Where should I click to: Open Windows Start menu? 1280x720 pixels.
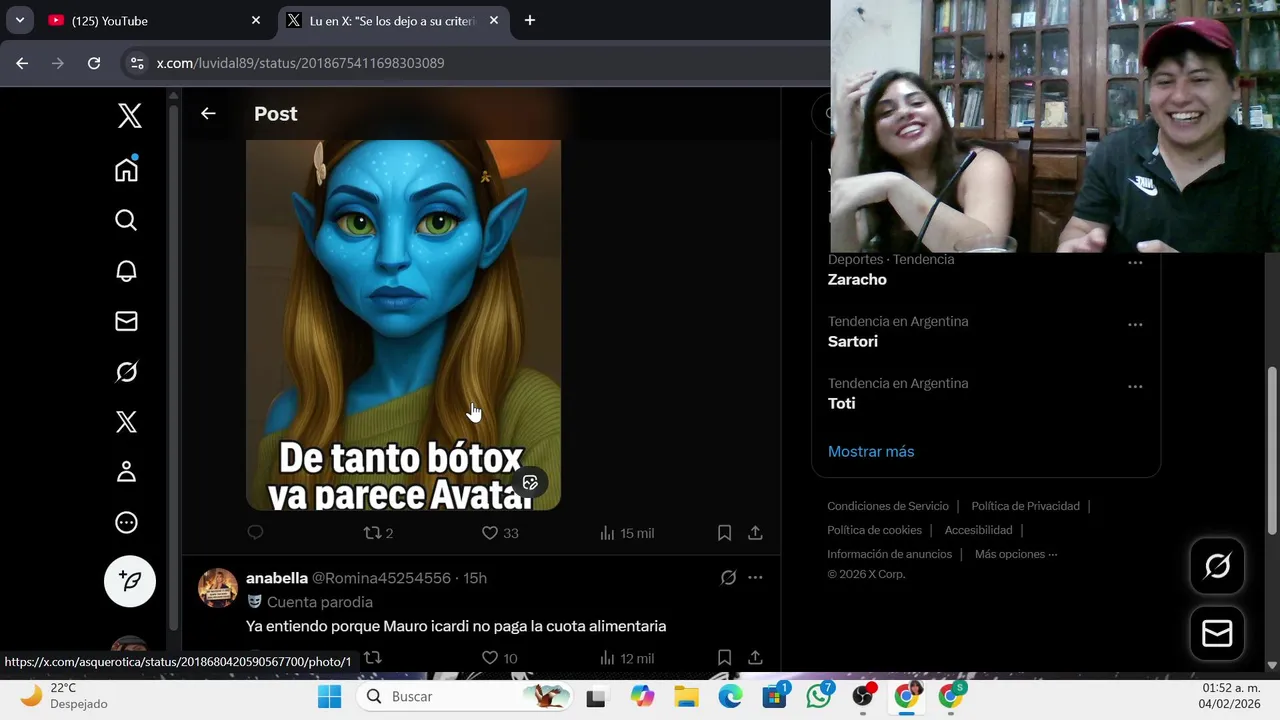[329, 696]
